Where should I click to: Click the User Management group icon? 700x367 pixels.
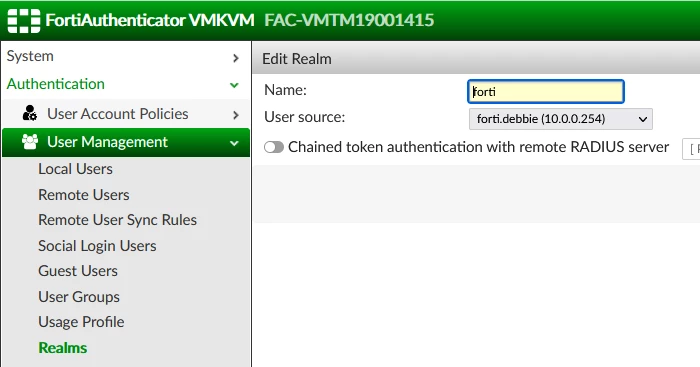pos(30,142)
